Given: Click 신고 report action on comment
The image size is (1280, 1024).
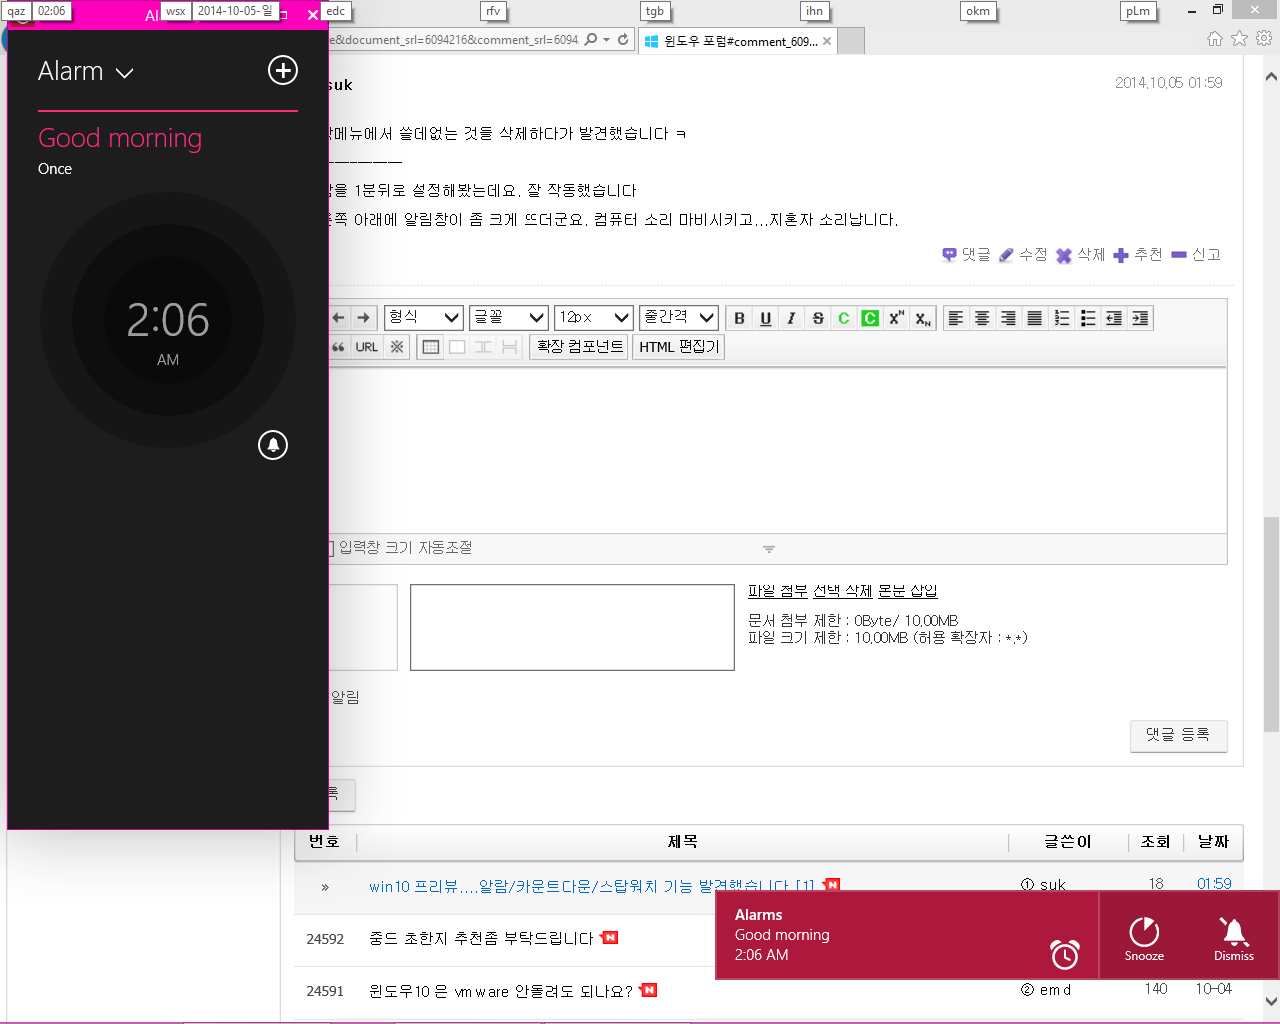Looking at the screenshot, I should (x=1196, y=255).
